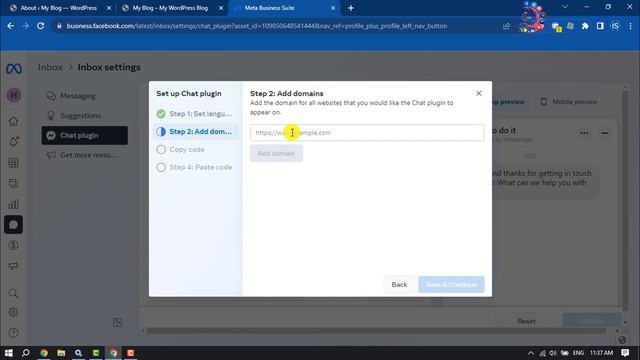
Task: Click the Inbox breadcrumb link
Action: coord(50,67)
